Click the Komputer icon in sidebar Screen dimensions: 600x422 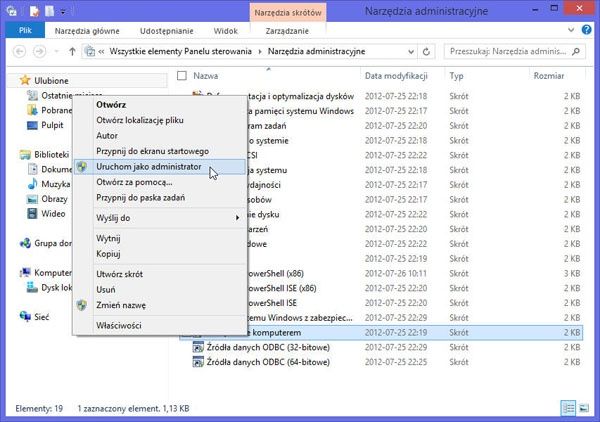(25, 272)
